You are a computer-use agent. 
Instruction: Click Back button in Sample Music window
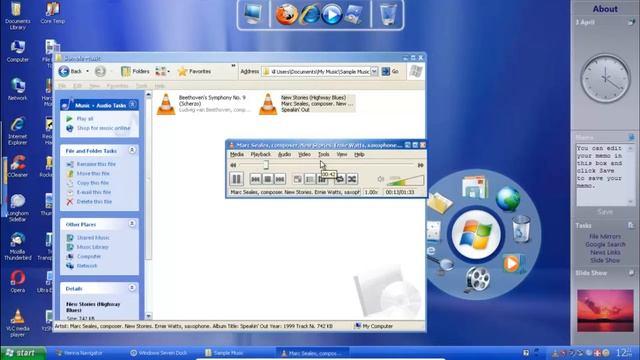click(70, 71)
